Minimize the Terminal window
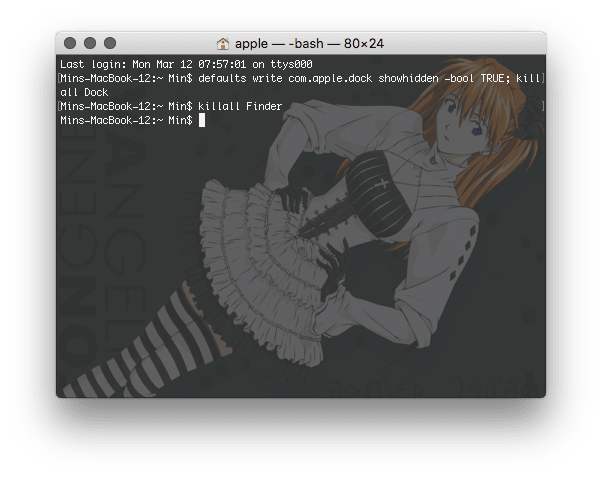Viewport: 602px width, 478px height. (x=90, y=43)
